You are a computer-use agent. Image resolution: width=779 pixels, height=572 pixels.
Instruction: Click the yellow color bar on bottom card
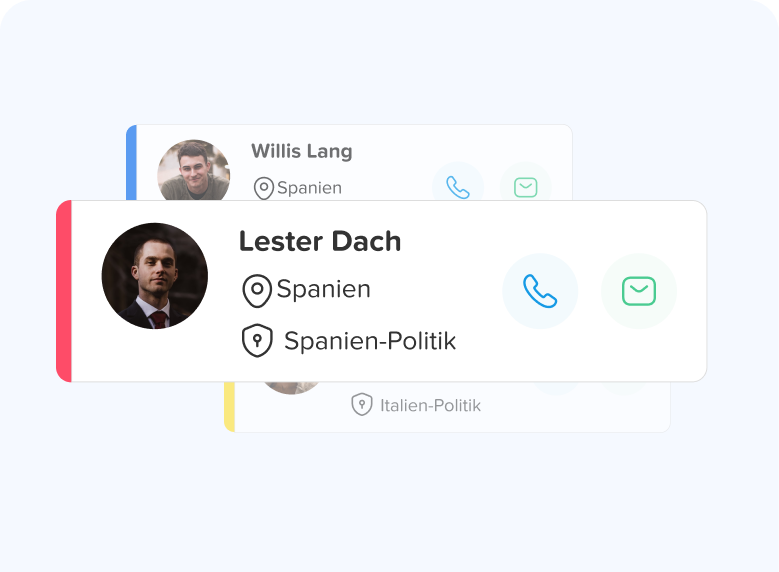[230, 407]
